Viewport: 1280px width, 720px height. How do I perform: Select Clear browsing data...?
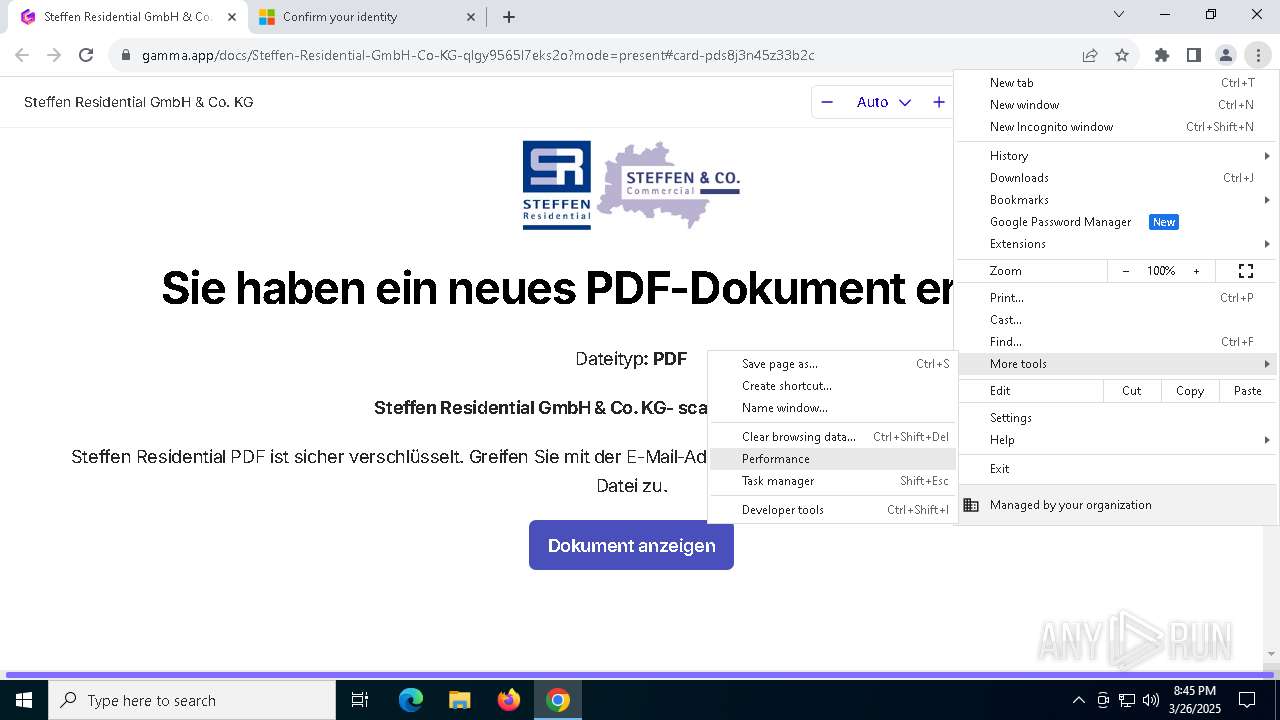tap(833, 437)
